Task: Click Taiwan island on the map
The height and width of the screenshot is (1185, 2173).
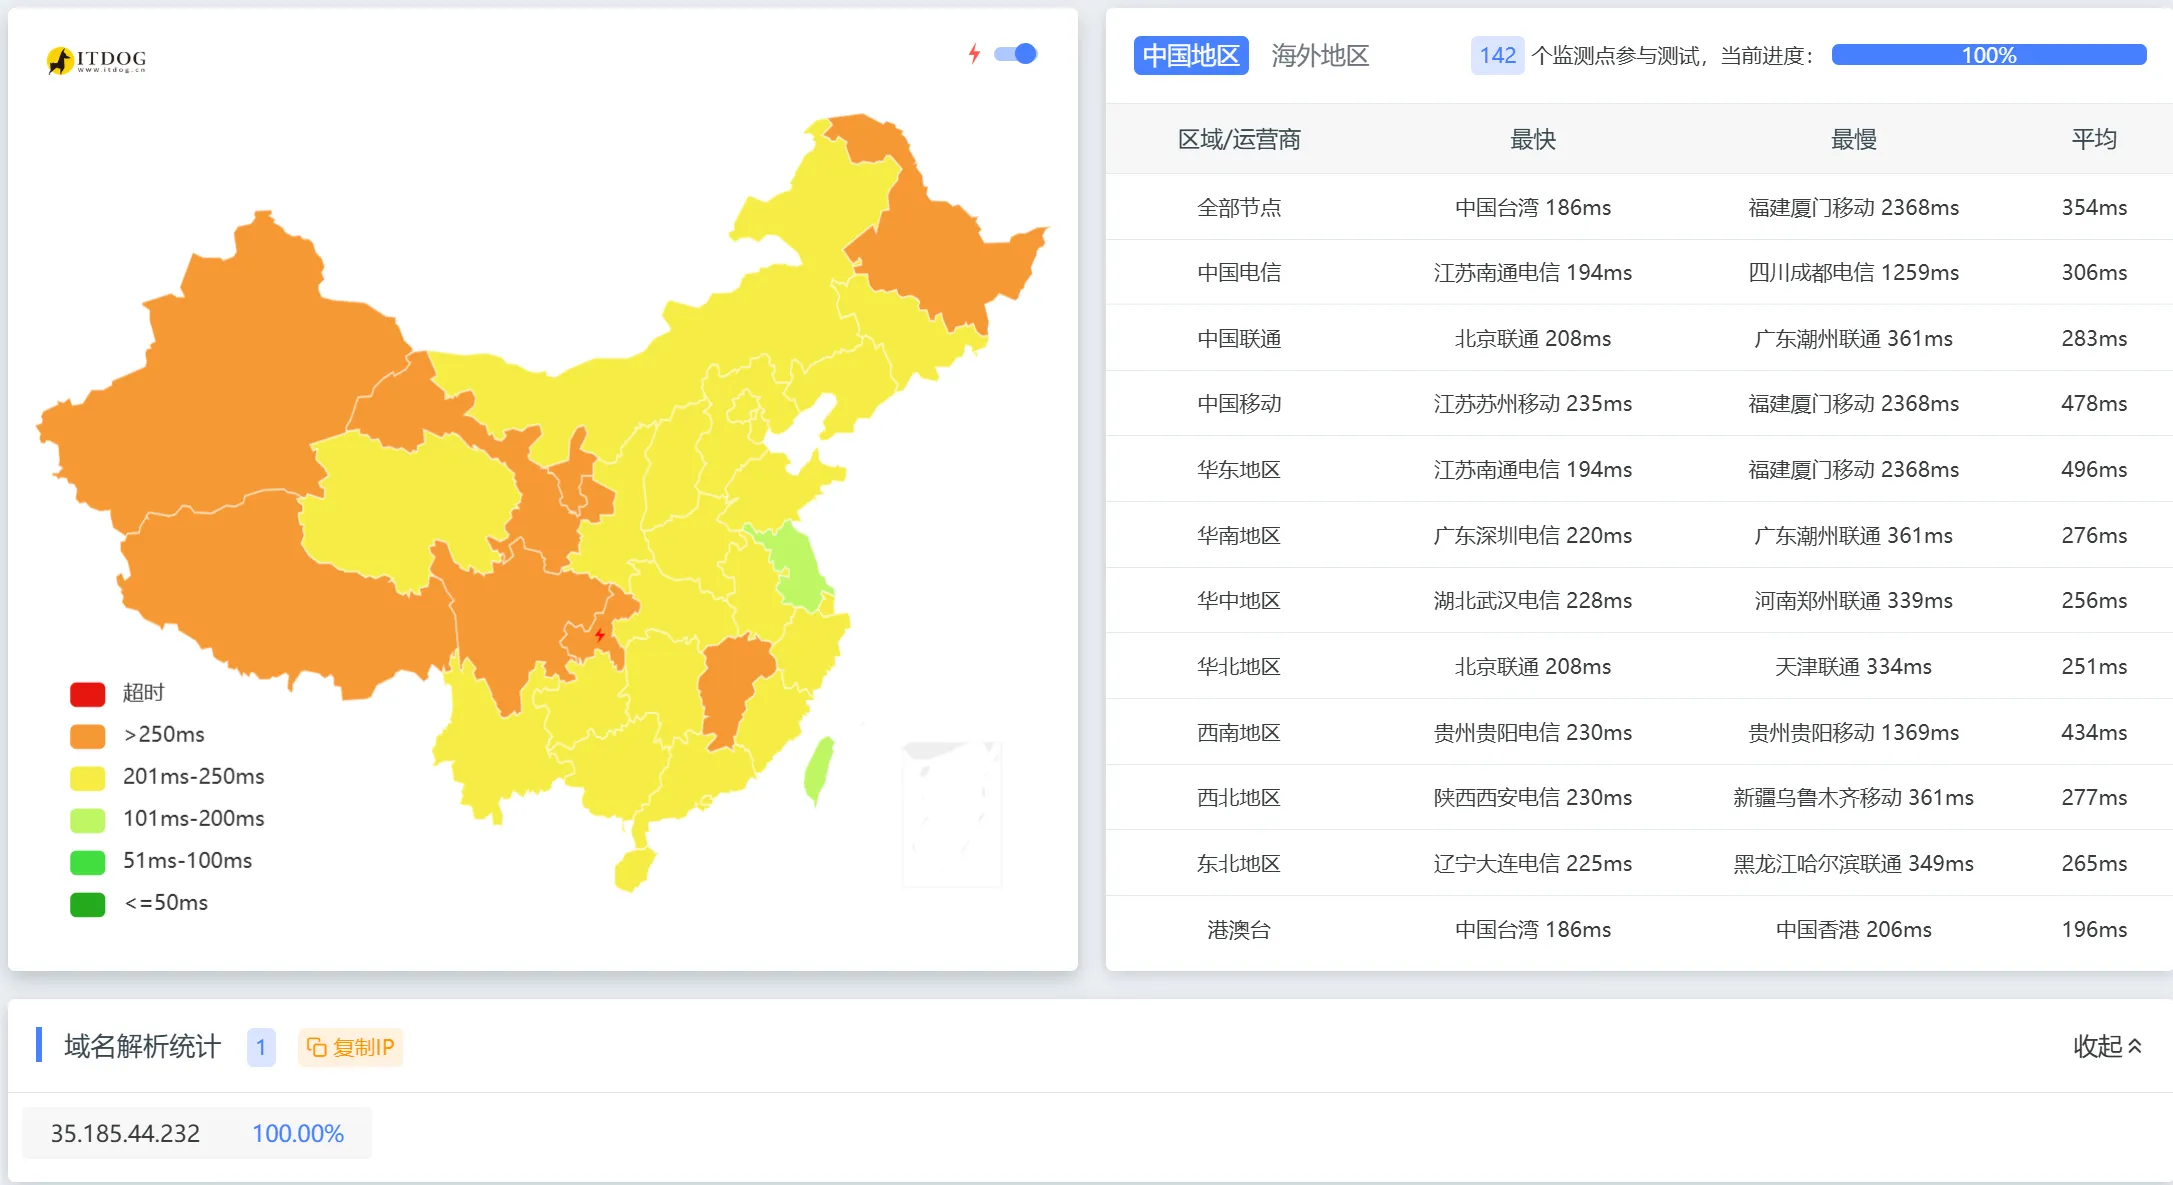Action: pyautogui.click(x=819, y=769)
